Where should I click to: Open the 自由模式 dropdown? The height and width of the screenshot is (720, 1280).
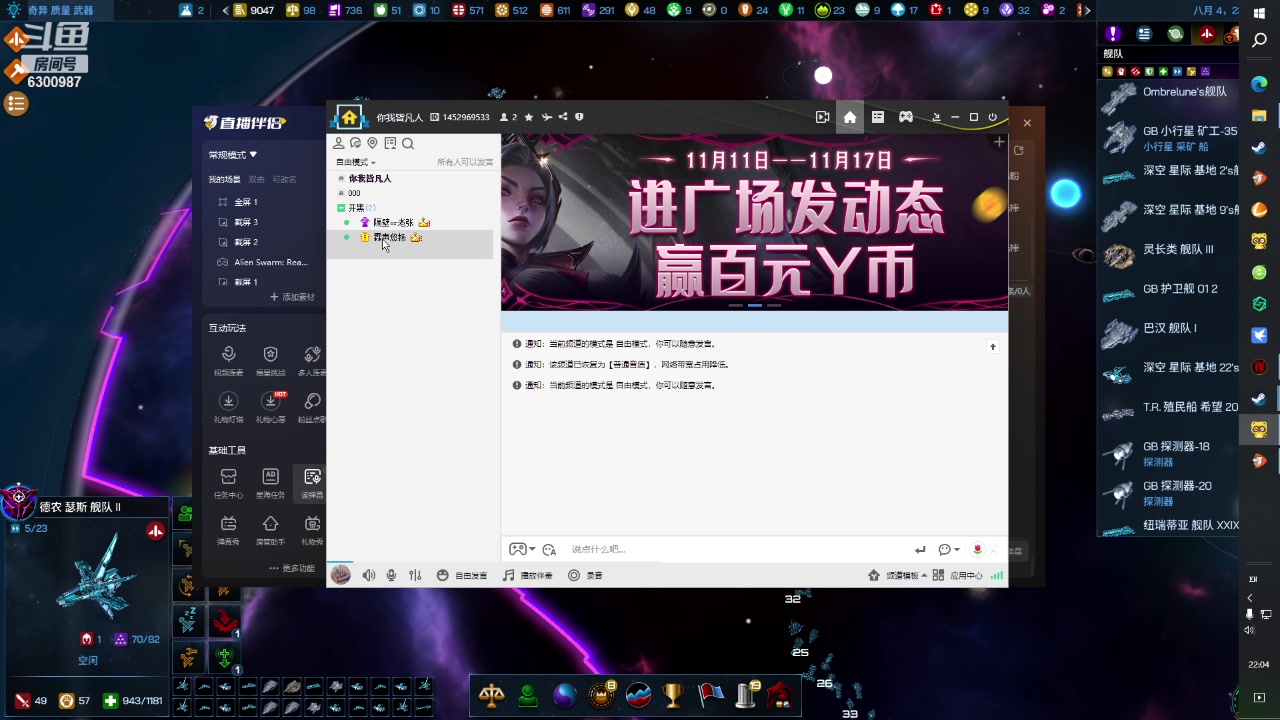[x=355, y=162]
